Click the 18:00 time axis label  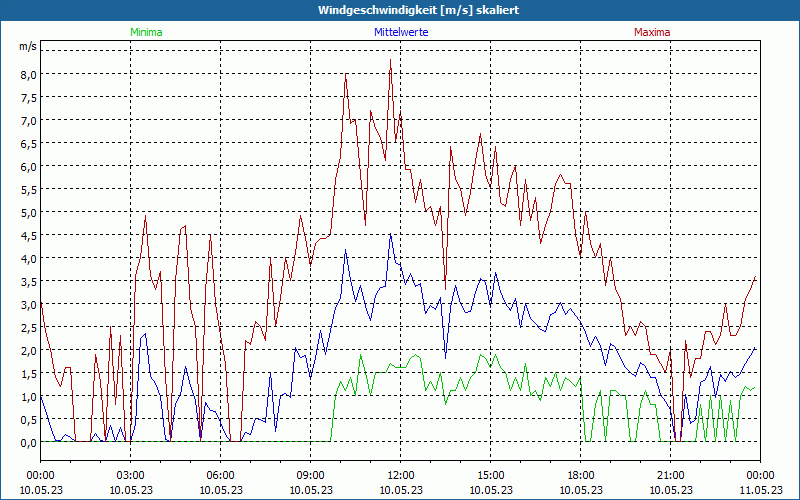pos(580,475)
